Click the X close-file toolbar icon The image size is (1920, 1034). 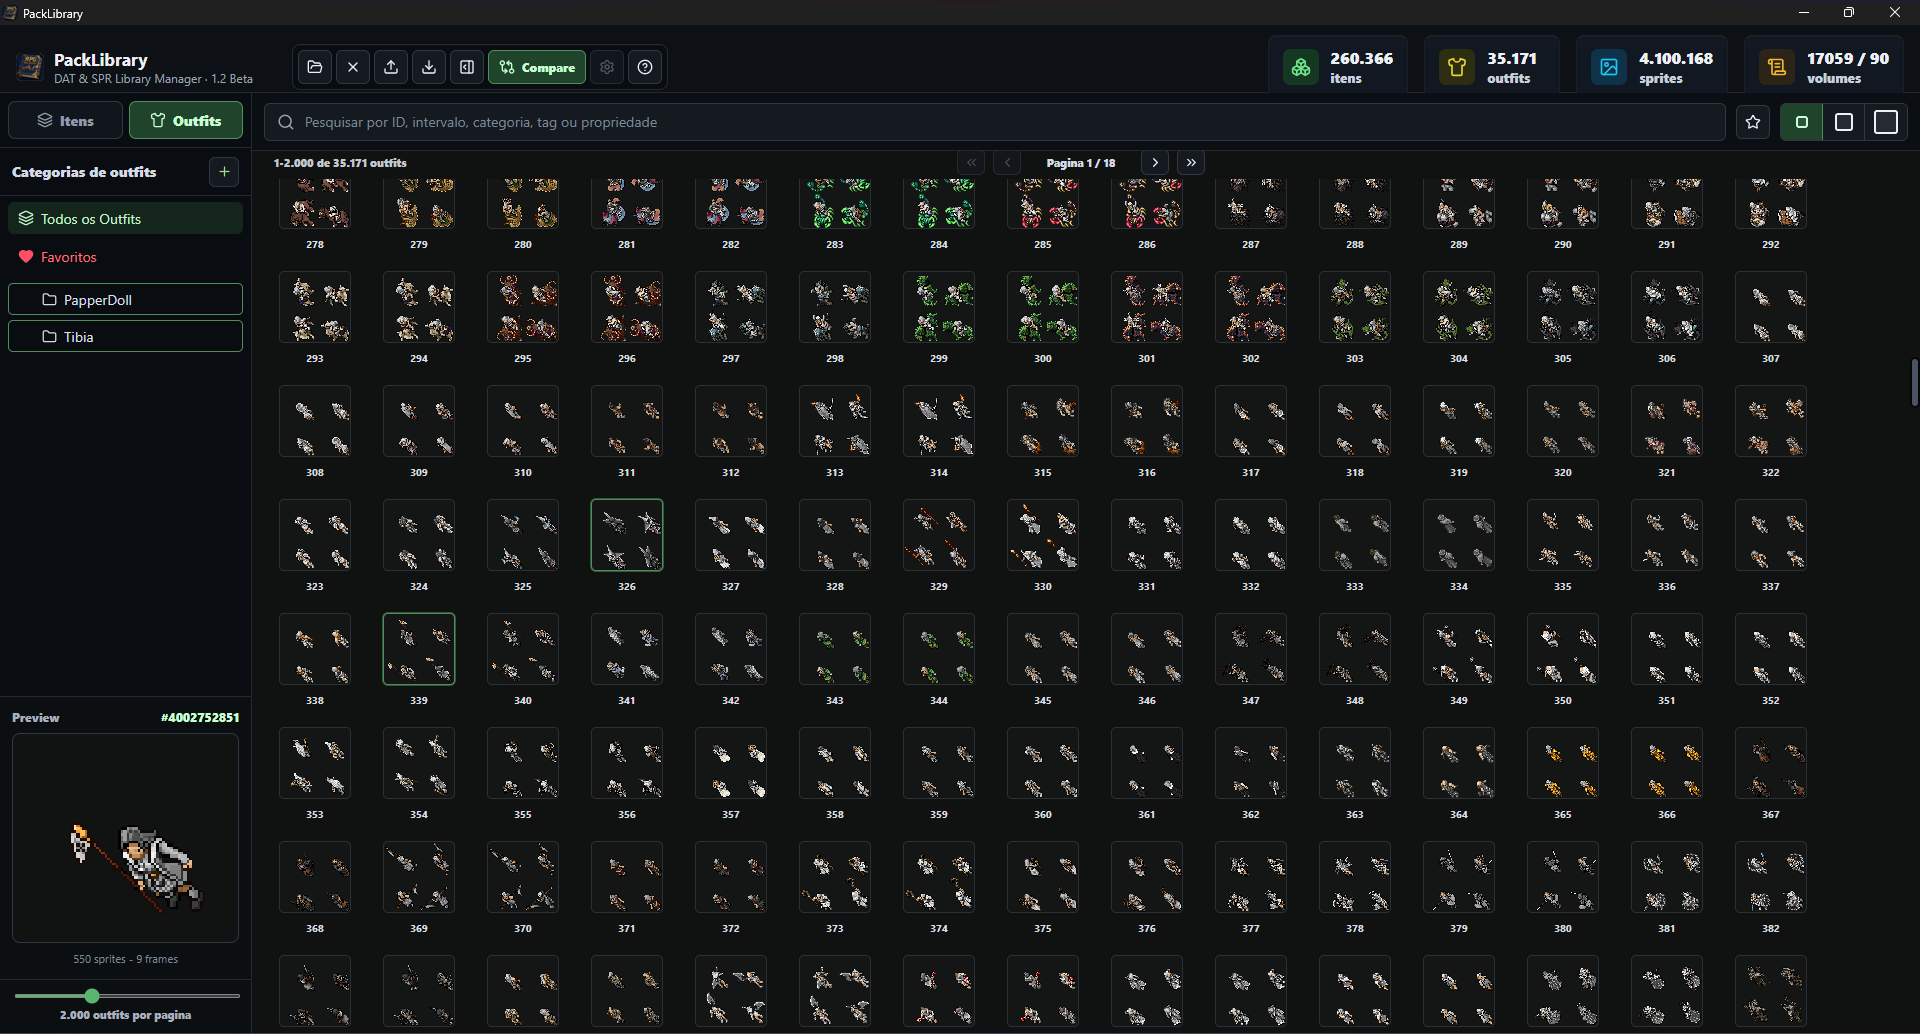pos(353,67)
